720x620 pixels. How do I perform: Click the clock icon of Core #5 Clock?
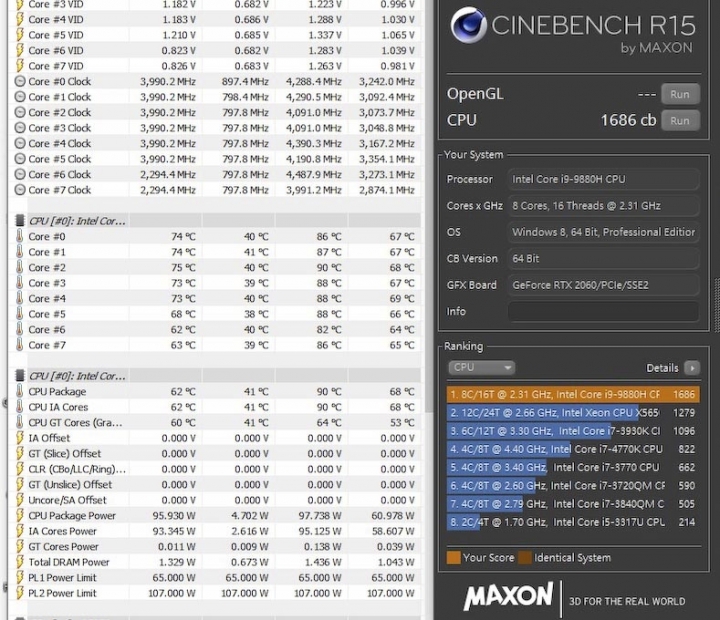click(x=20, y=159)
